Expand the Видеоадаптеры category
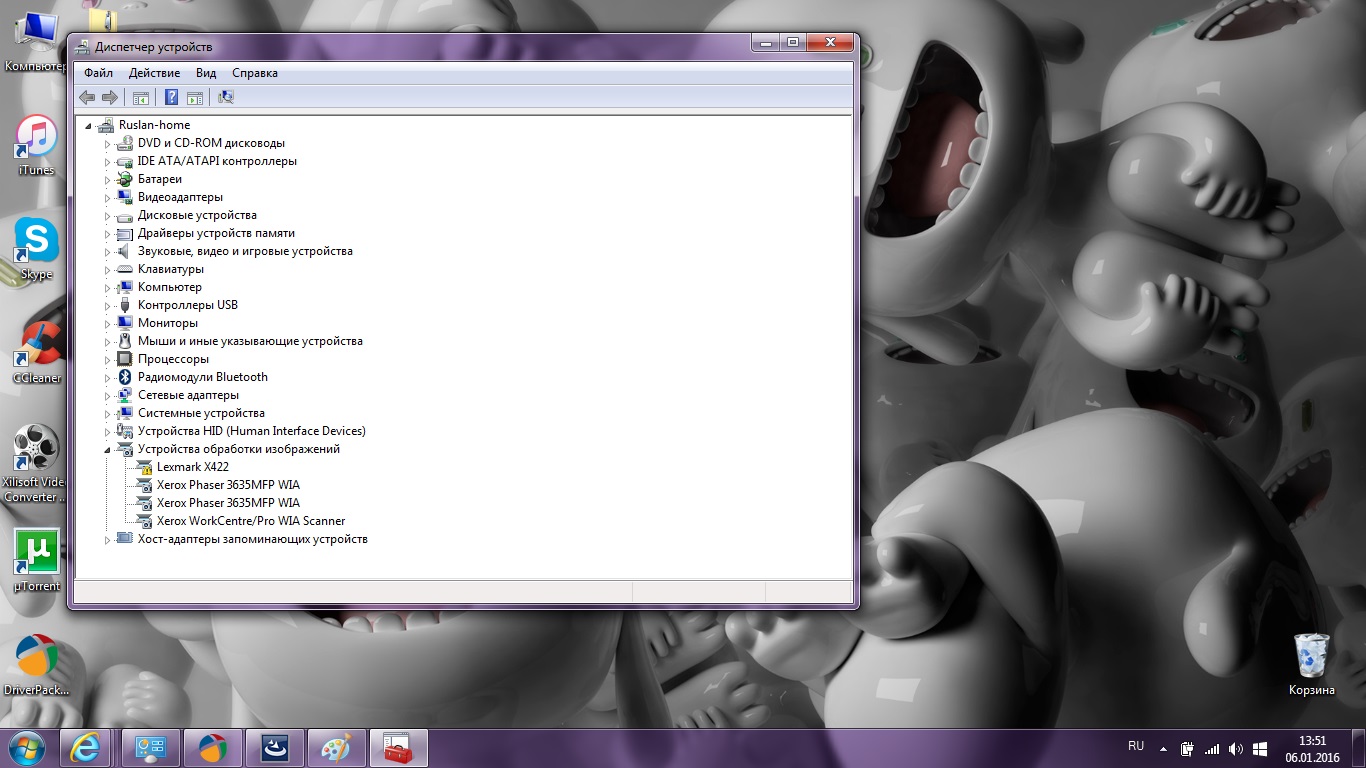This screenshot has width=1366, height=768. (x=108, y=198)
